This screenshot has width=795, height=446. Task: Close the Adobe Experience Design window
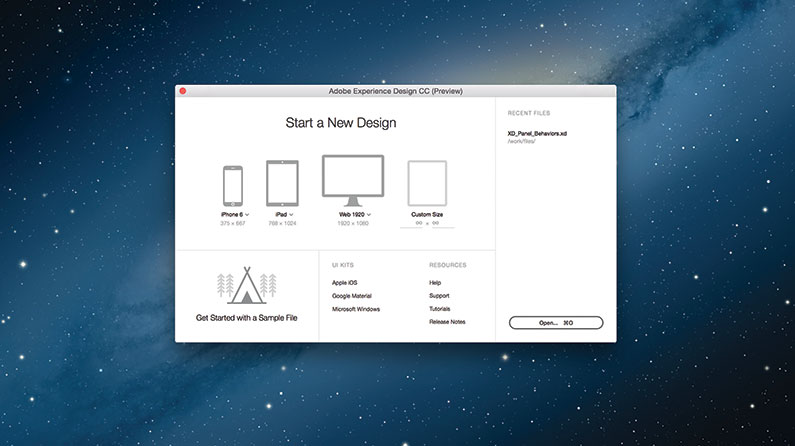point(183,91)
